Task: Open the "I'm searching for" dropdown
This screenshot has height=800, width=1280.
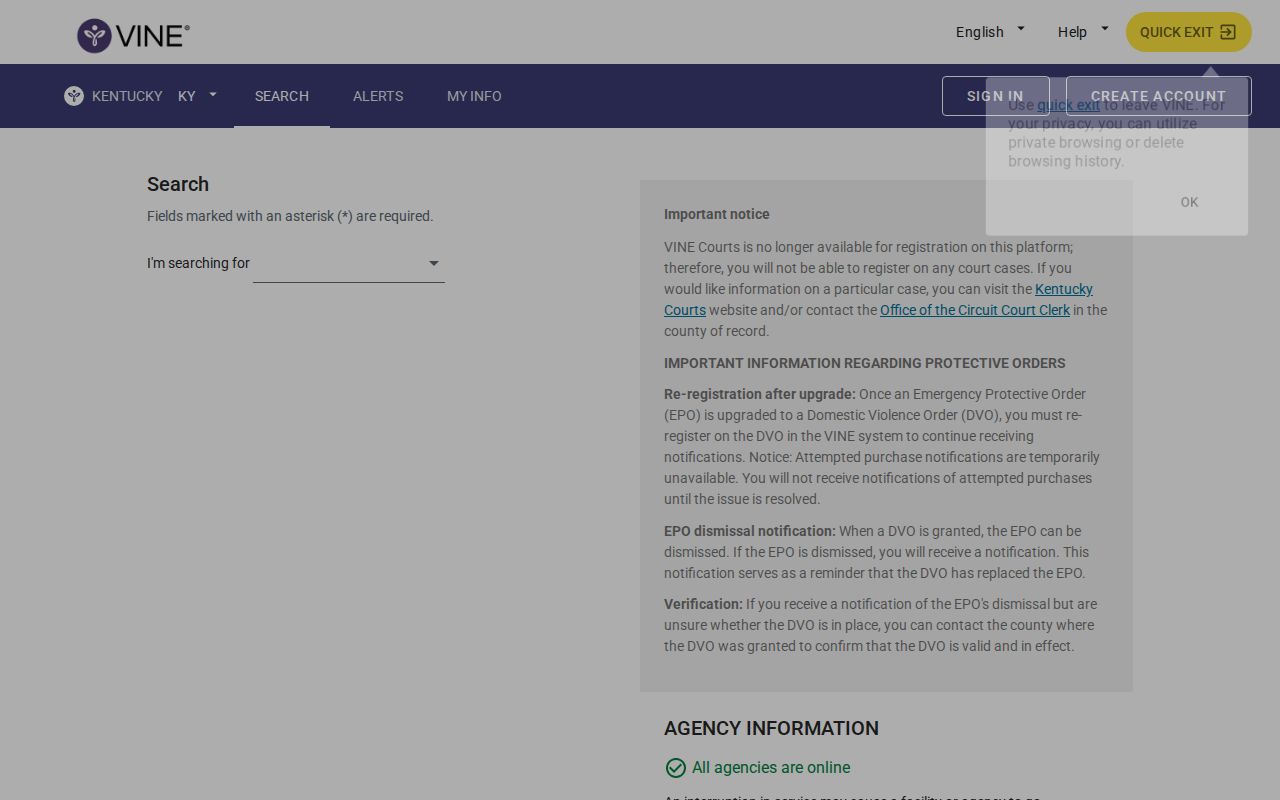Action: click(x=349, y=264)
